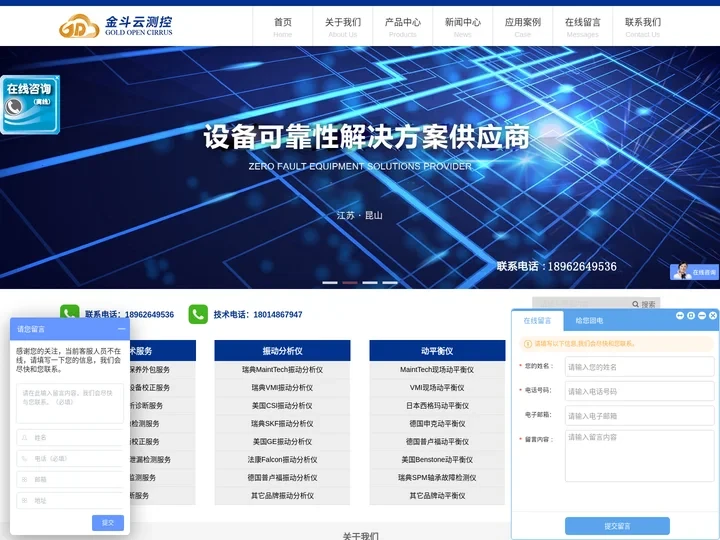Open 日本西格玛动平衡仪 link

coord(437,405)
